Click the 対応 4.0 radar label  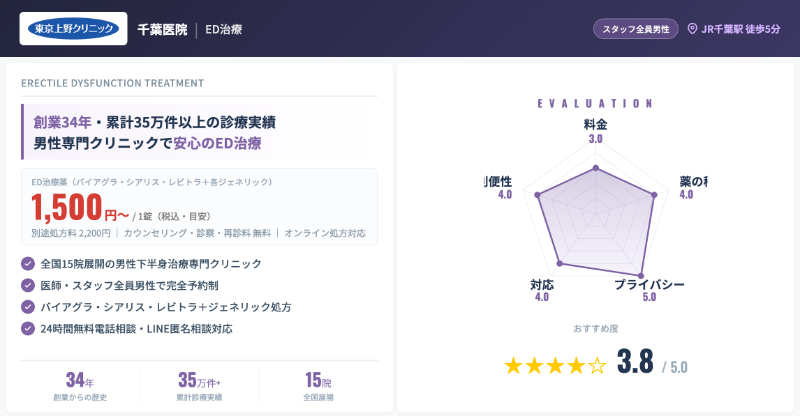tap(542, 290)
